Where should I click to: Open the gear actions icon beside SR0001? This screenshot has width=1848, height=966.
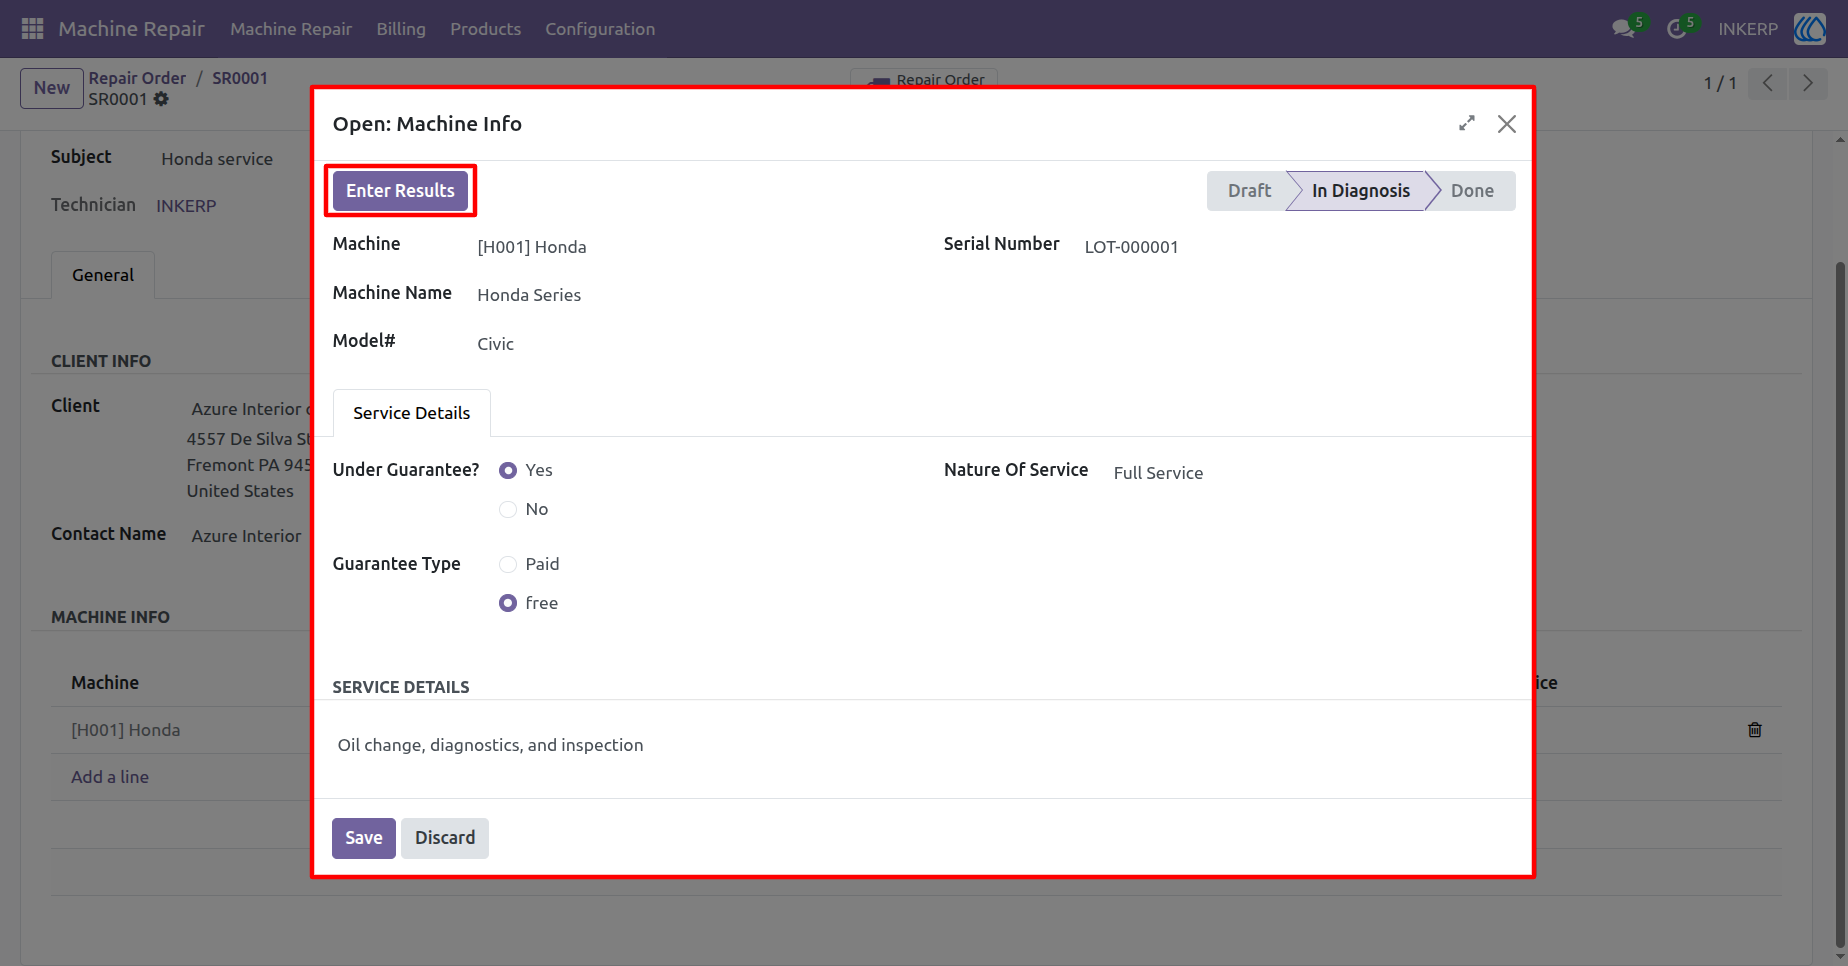[x=161, y=99]
